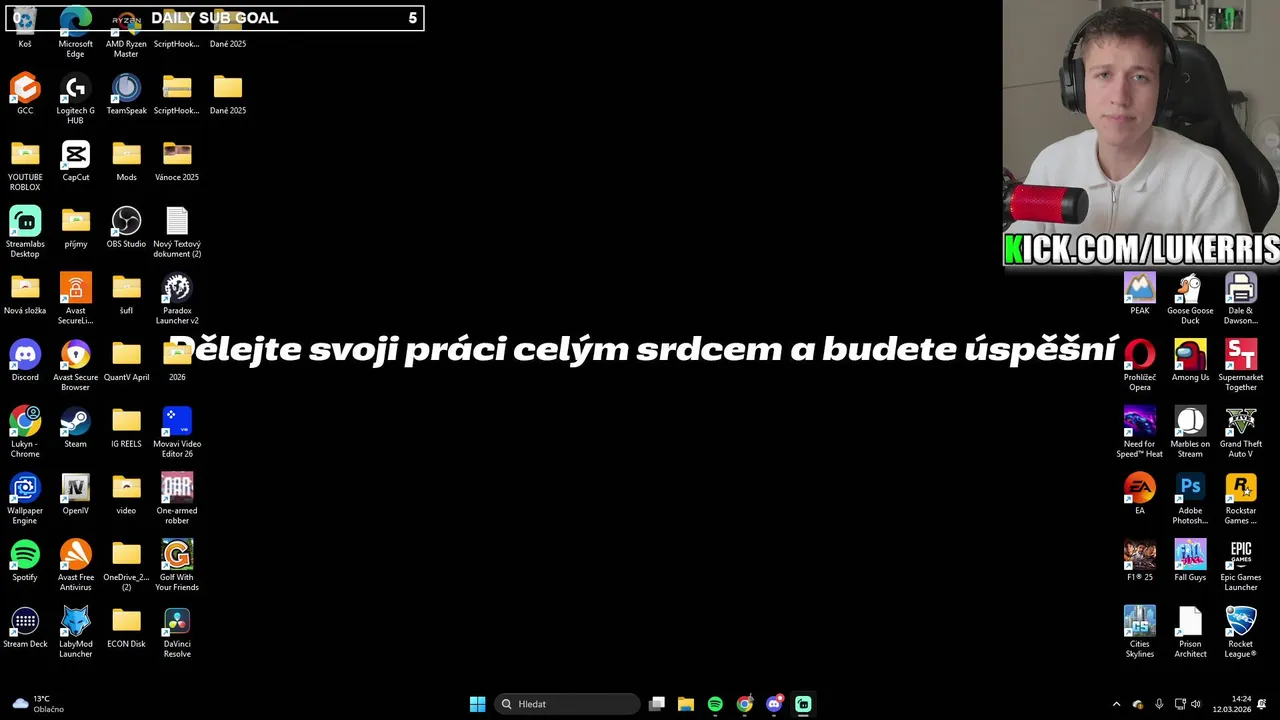The width and height of the screenshot is (1280, 720).
Task: Show hidden system tray icons
Action: 1116,704
